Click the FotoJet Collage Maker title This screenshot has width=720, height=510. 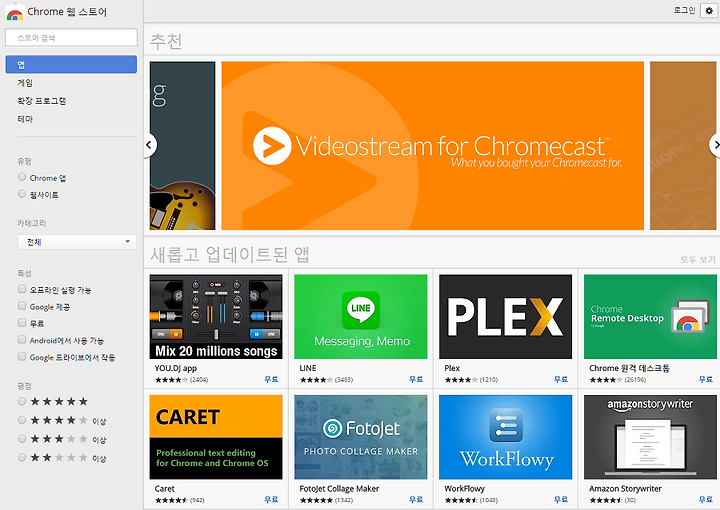339,489
